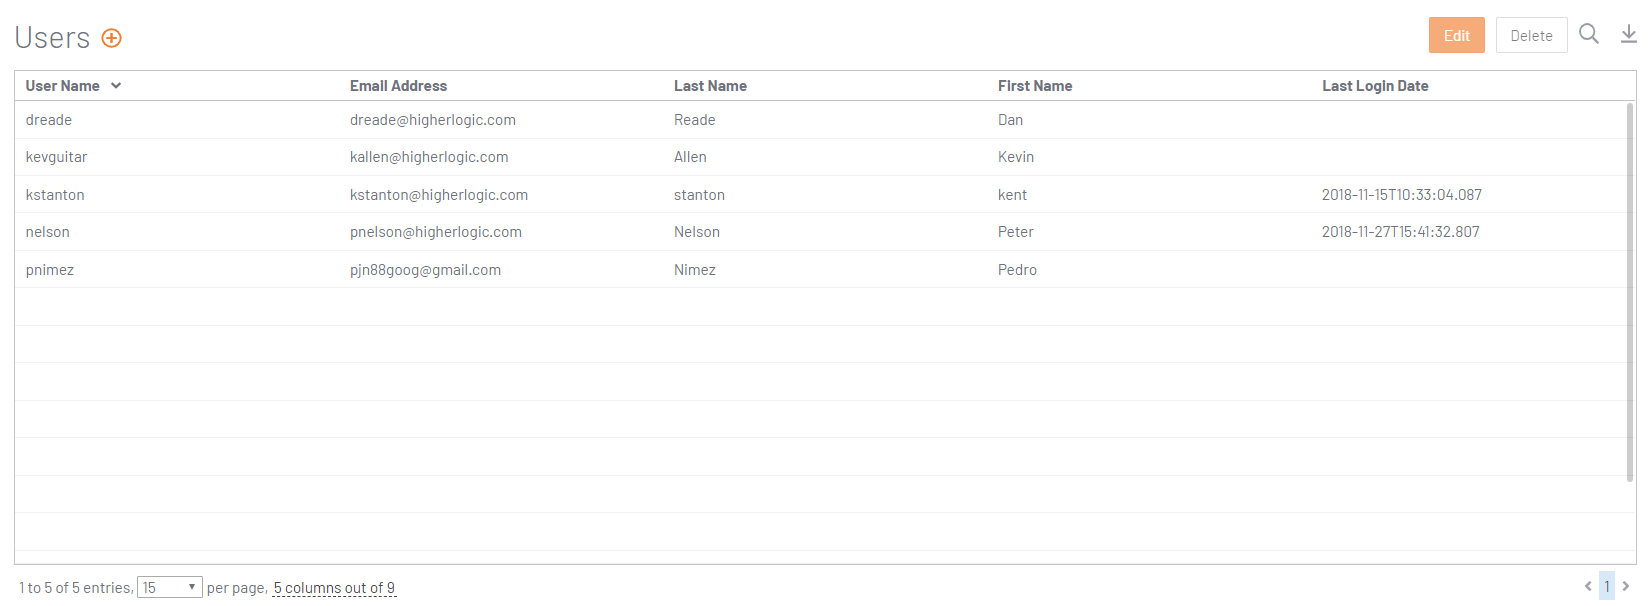This screenshot has width=1650, height=606.
Task: Sort by the Last Name column header
Action: tap(710, 86)
